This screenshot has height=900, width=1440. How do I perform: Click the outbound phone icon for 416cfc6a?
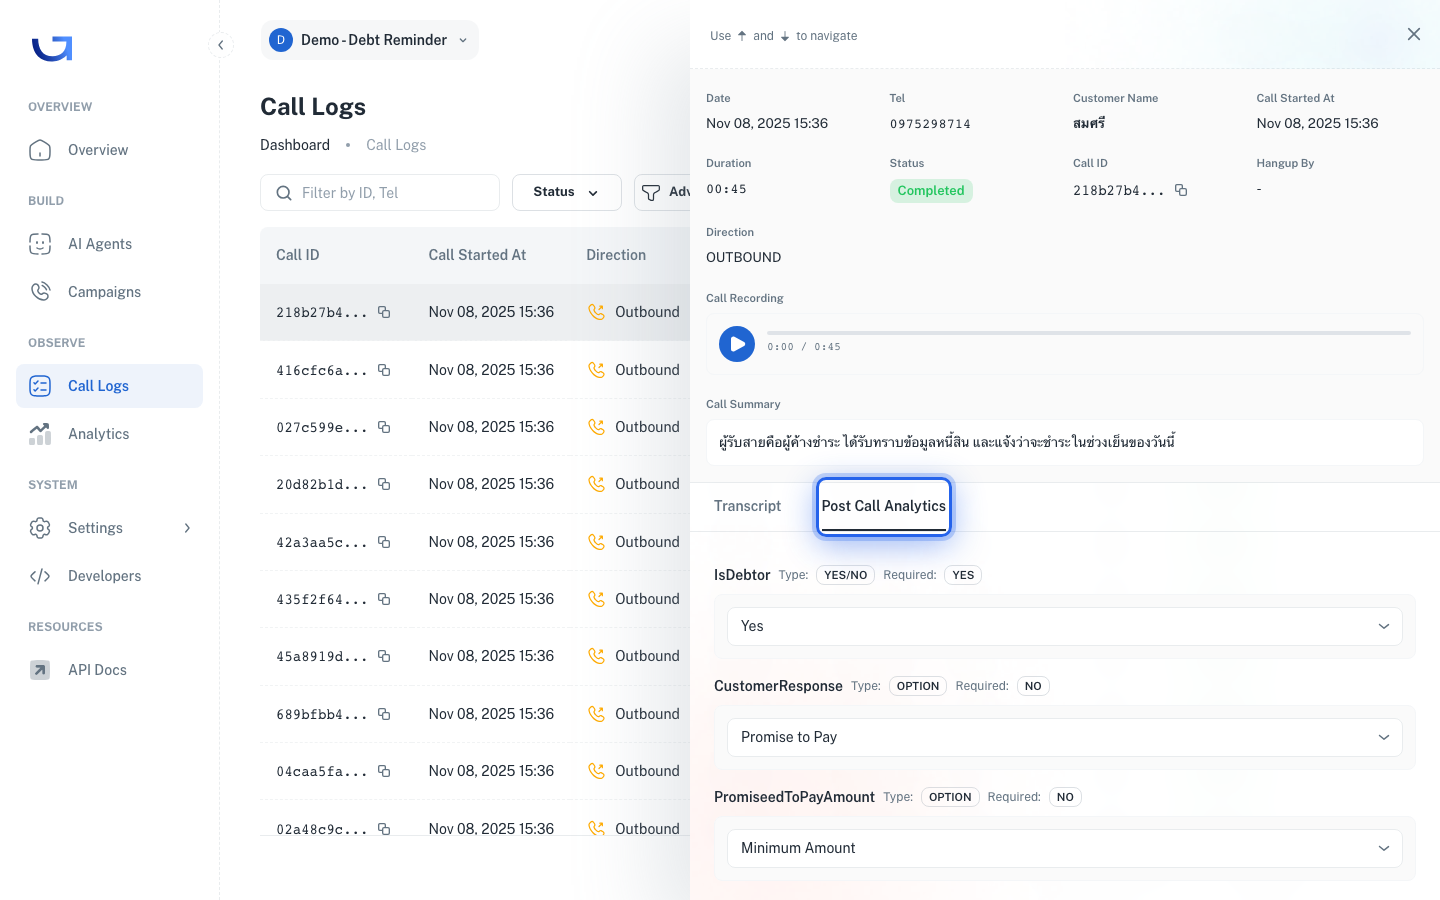pyautogui.click(x=597, y=370)
